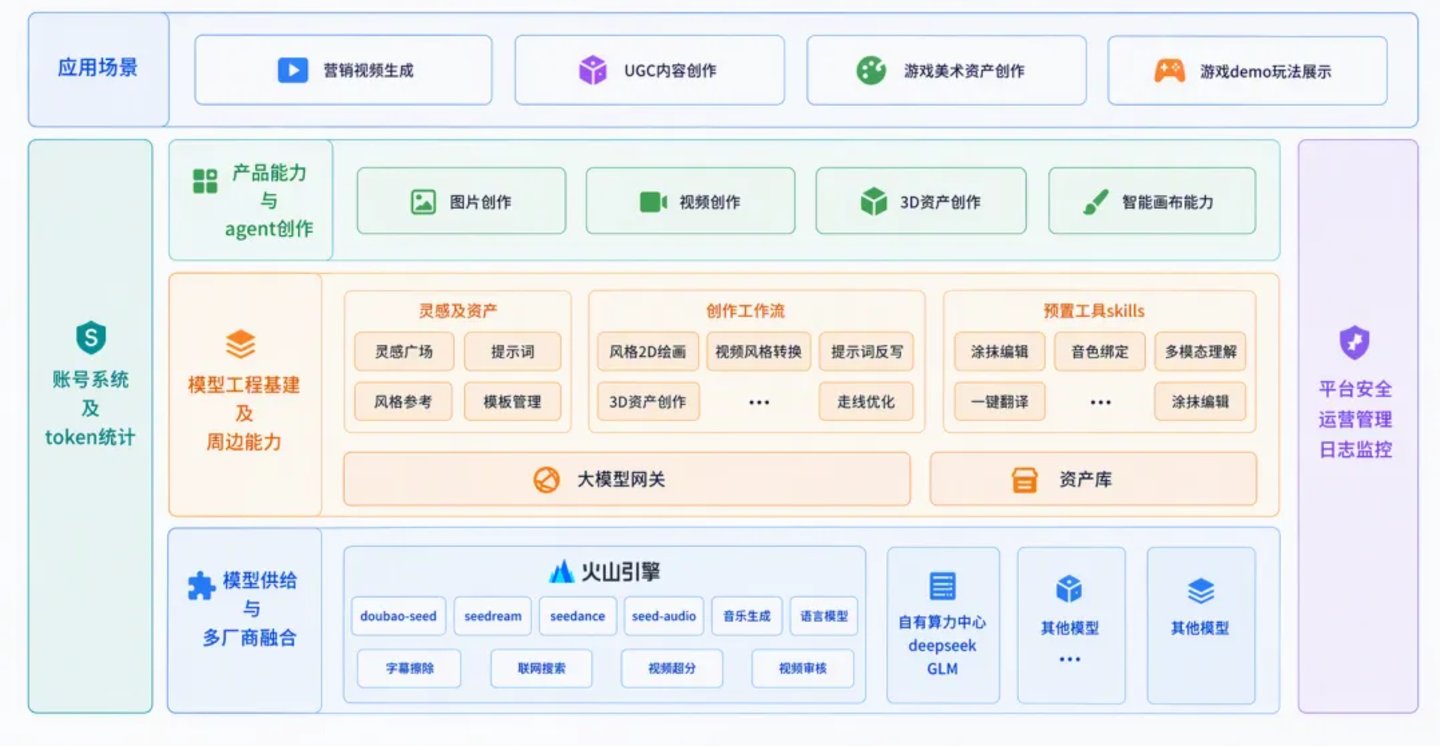Viewport: 1440px width, 746px height.
Task: Select the 风格参考 chip
Action: [x=403, y=402]
